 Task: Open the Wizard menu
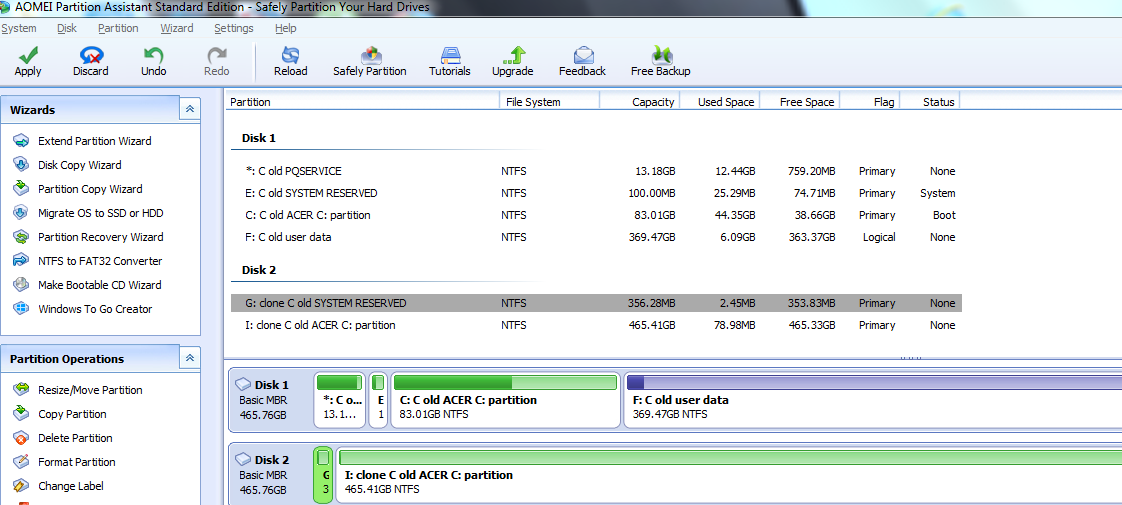click(177, 29)
